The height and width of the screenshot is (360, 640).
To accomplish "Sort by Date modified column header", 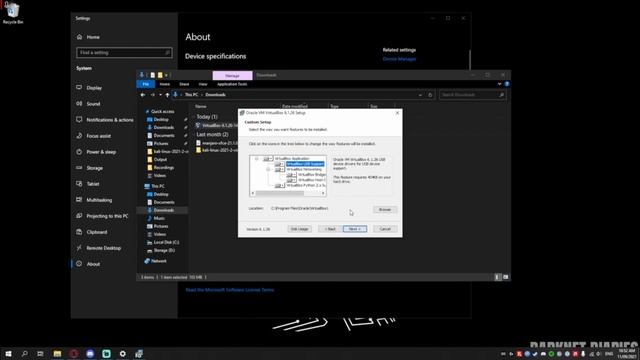I will coord(295,107).
